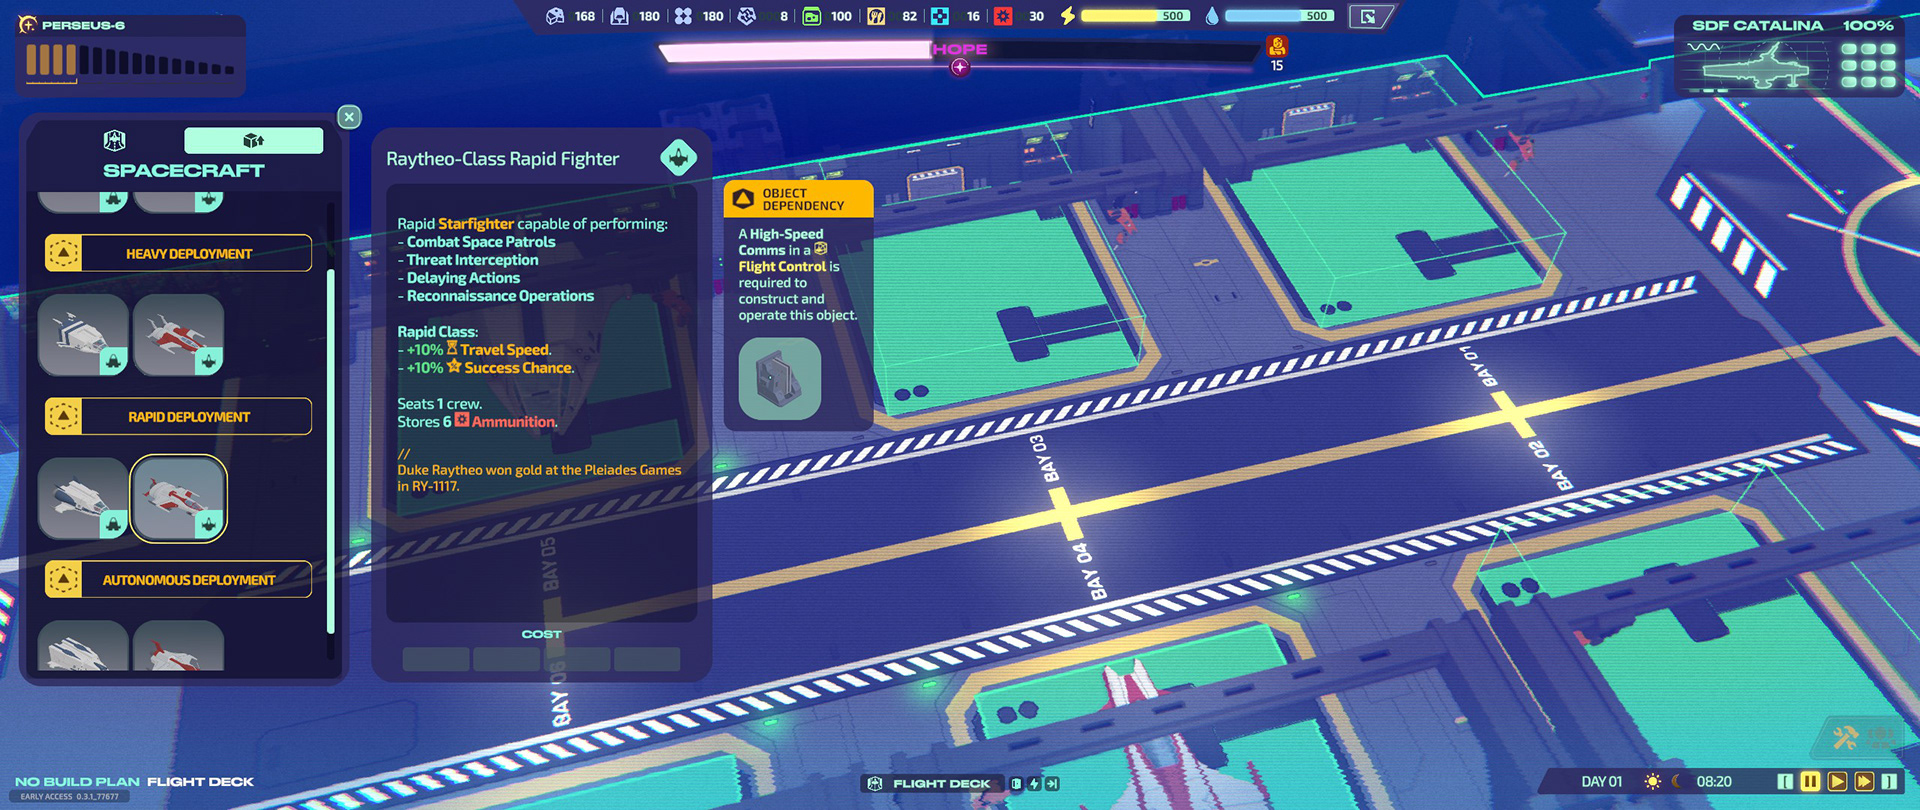1920x810 pixels.
Task: Click the Catalina module grid indicator
Action: (x=1868, y=66)
